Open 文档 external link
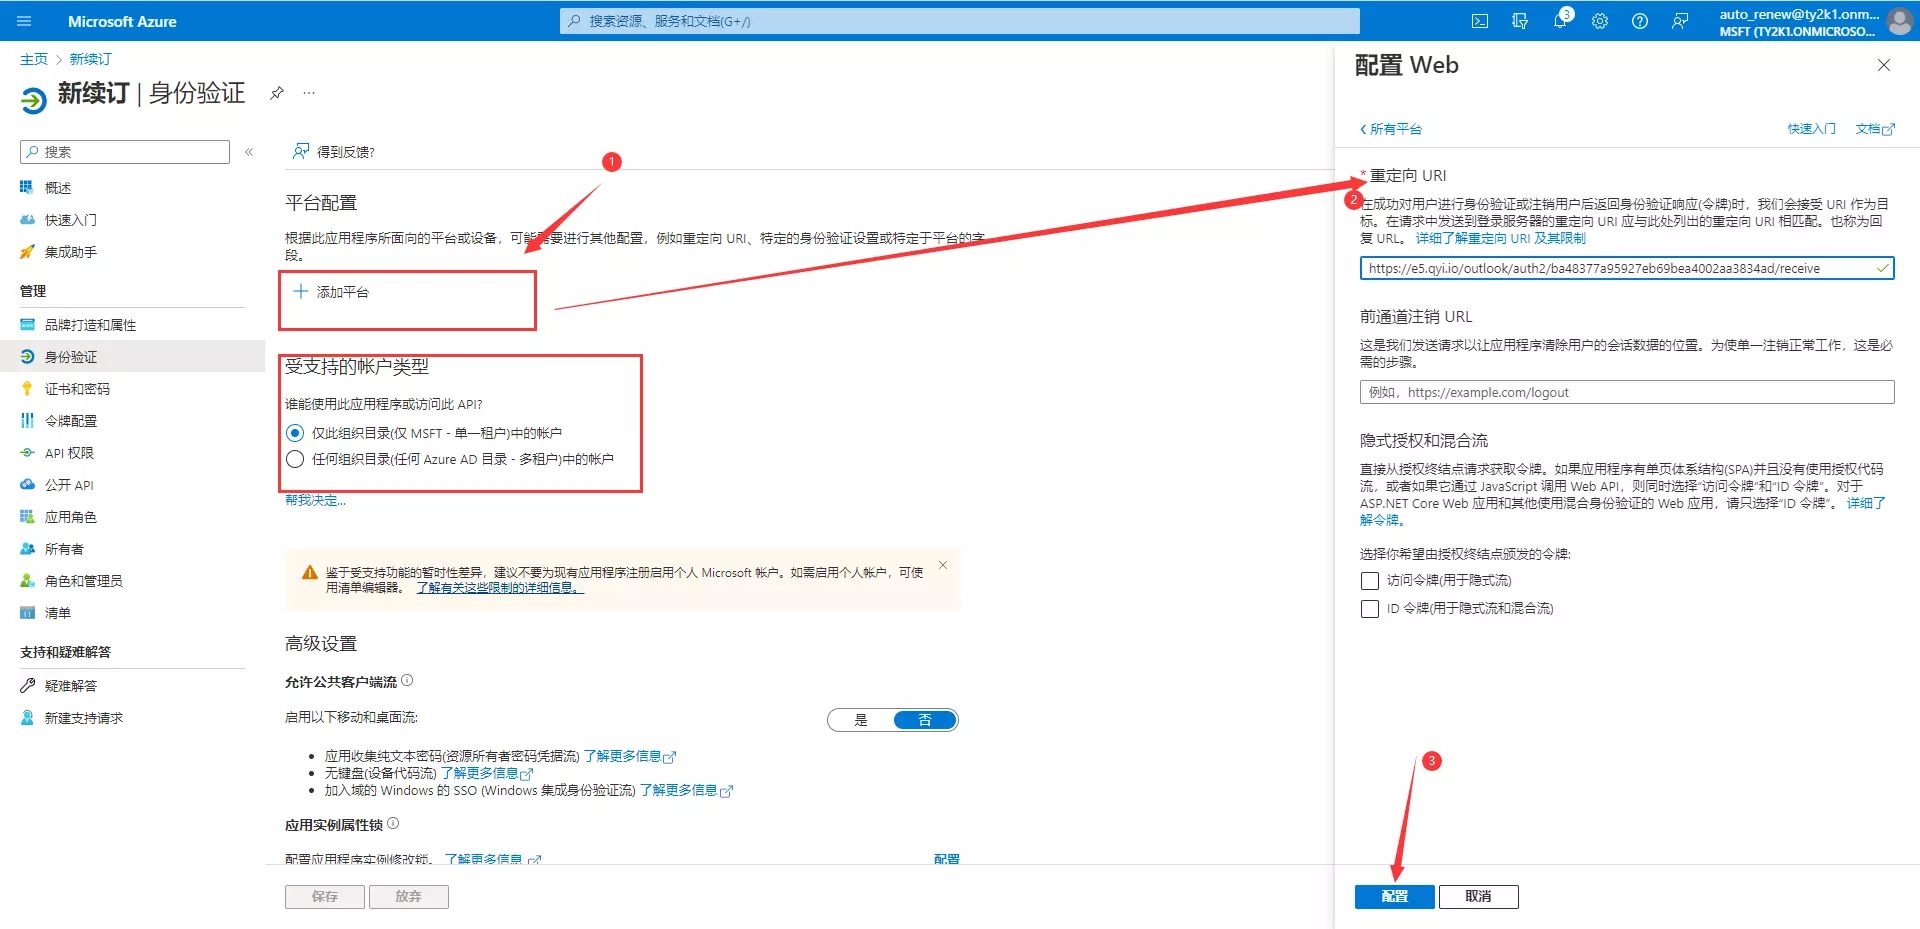 [1875, 129]
